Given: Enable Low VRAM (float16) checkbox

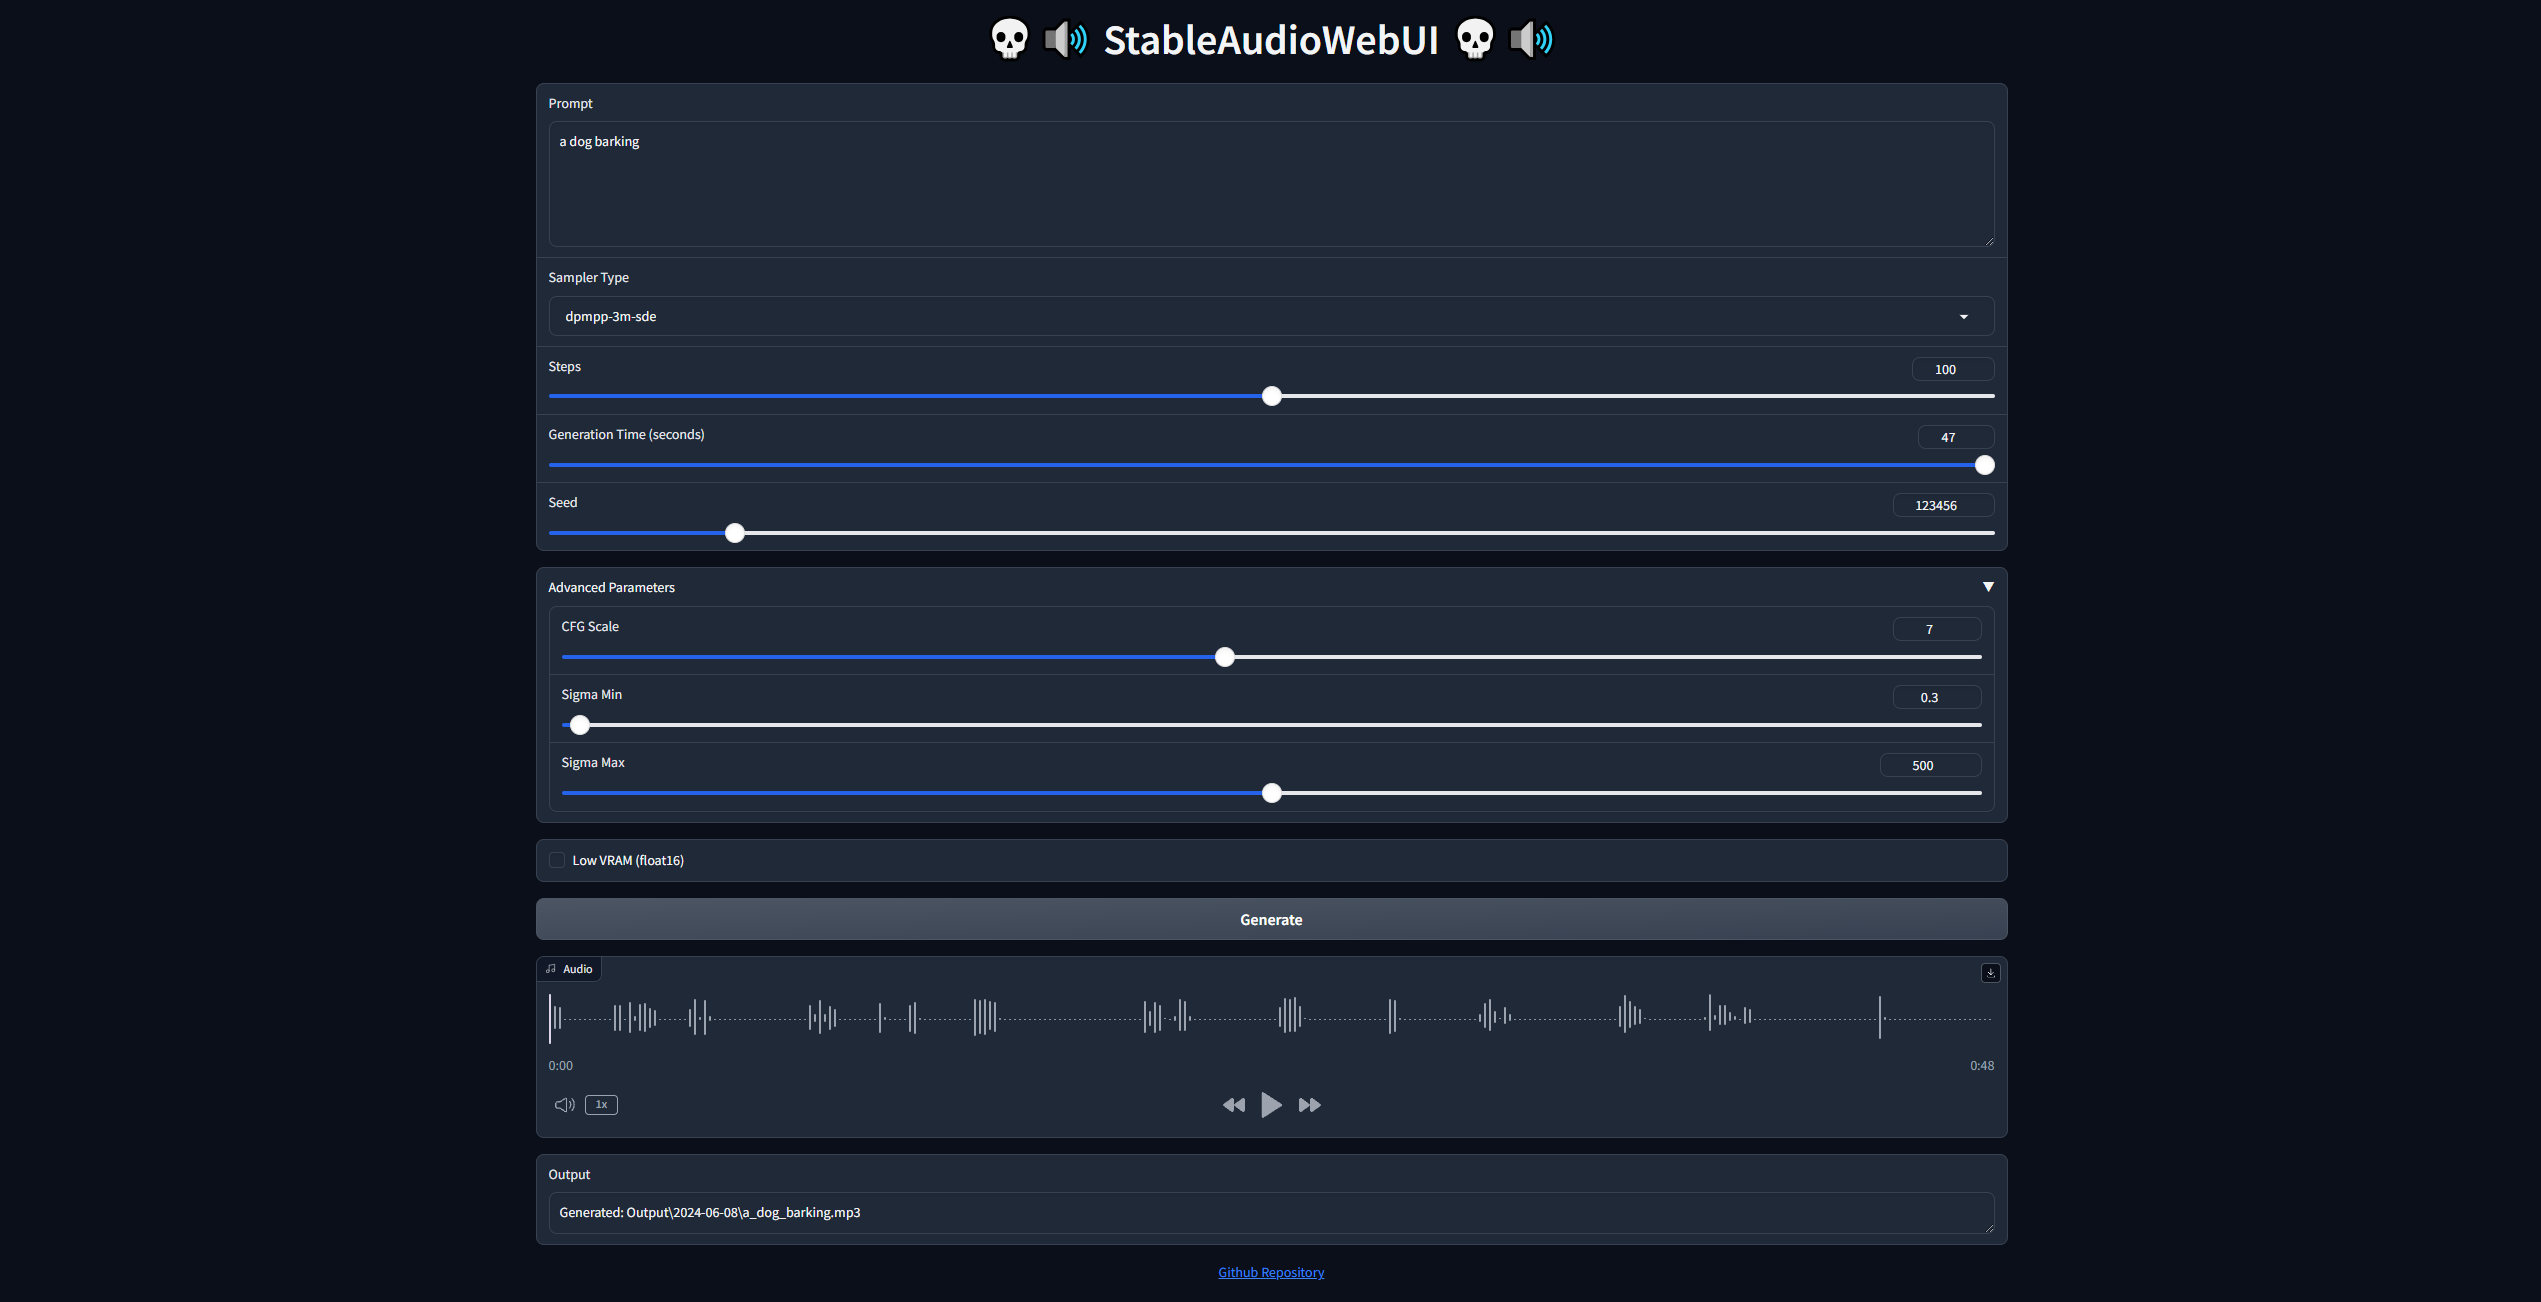Looking at the screenshot, I should tap(557, 860).
